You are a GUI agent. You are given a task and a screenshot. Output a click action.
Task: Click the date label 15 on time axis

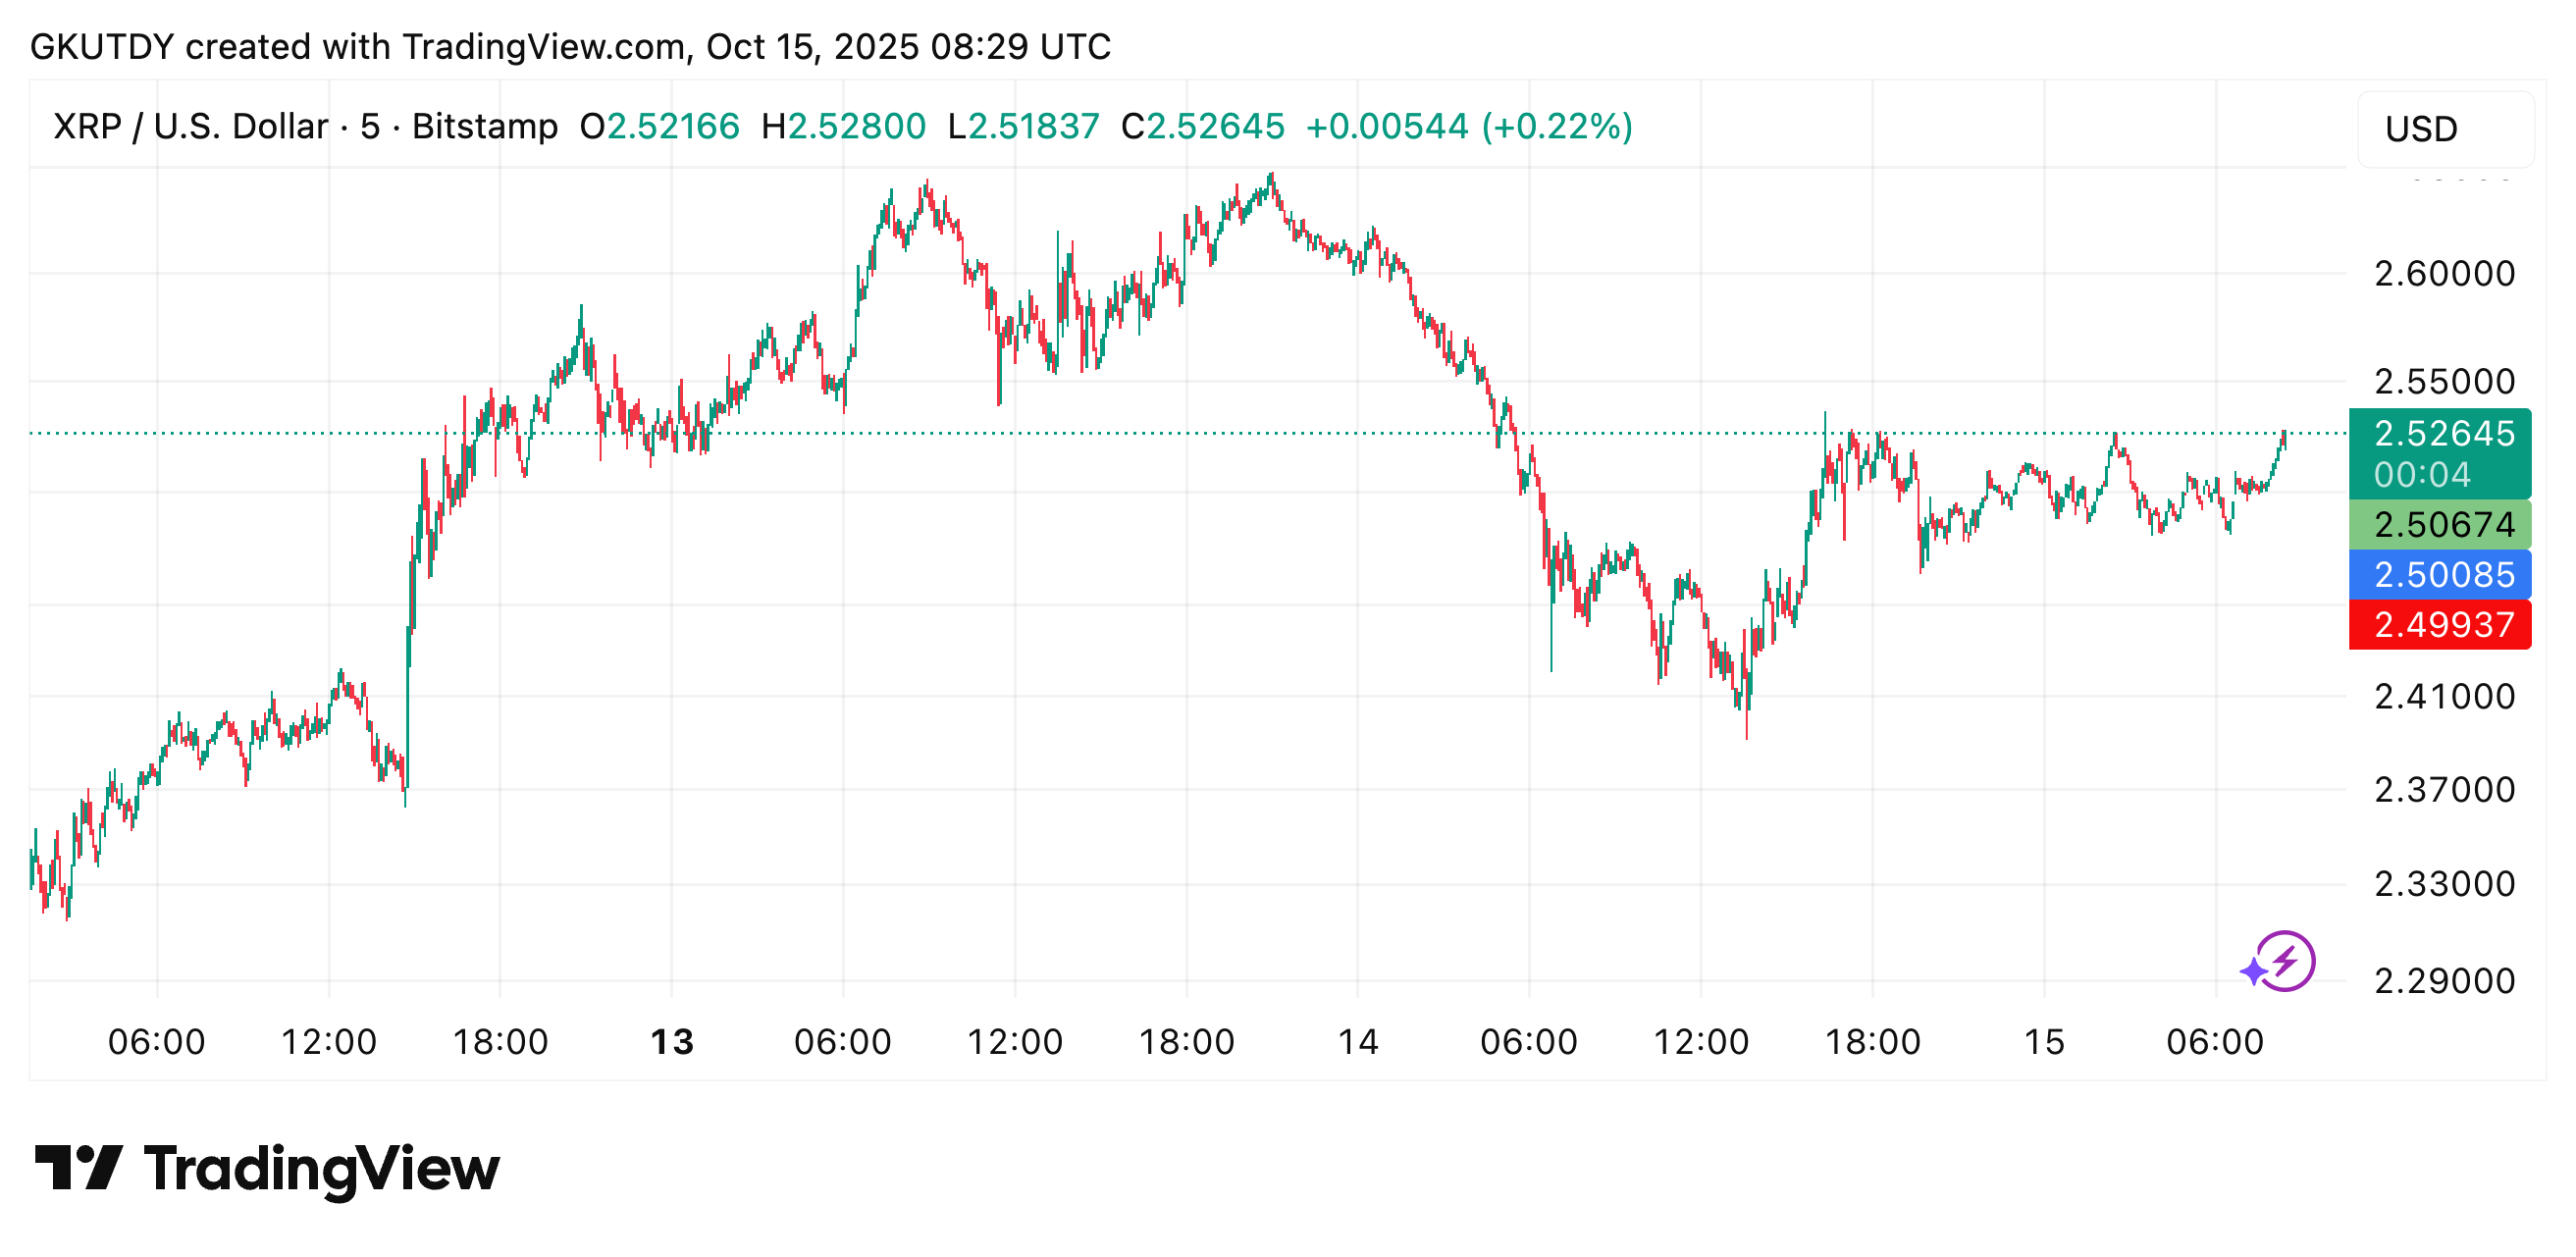tap(2044, 1043)
